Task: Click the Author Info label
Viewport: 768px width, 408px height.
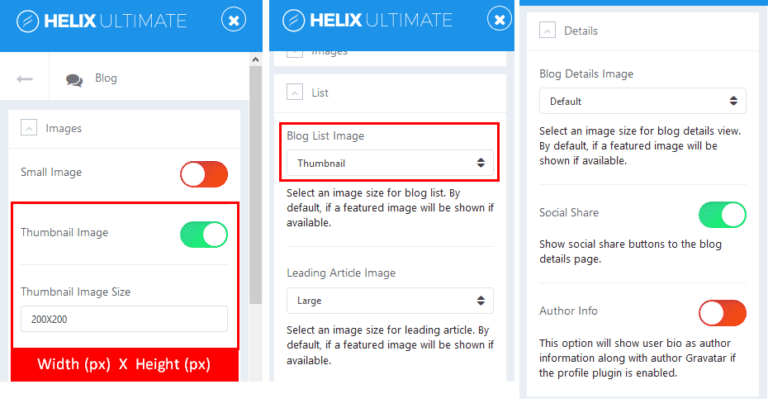Action: (x=568, y=311)
